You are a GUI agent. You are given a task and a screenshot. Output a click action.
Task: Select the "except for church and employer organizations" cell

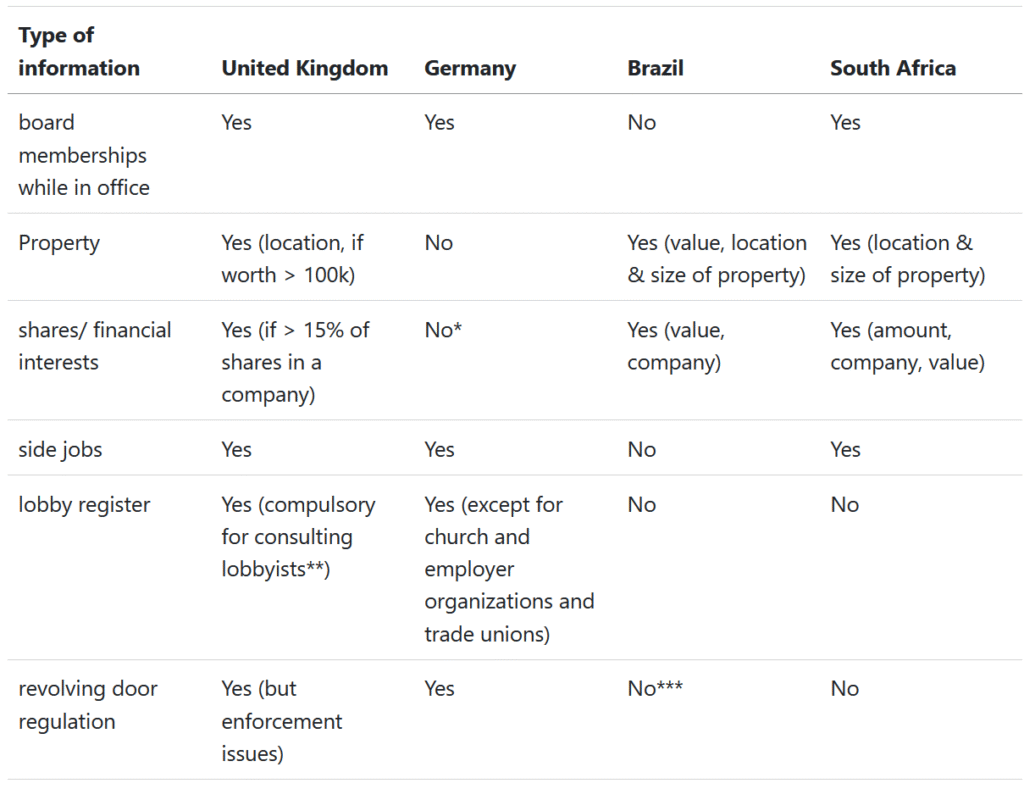[508, 569]
